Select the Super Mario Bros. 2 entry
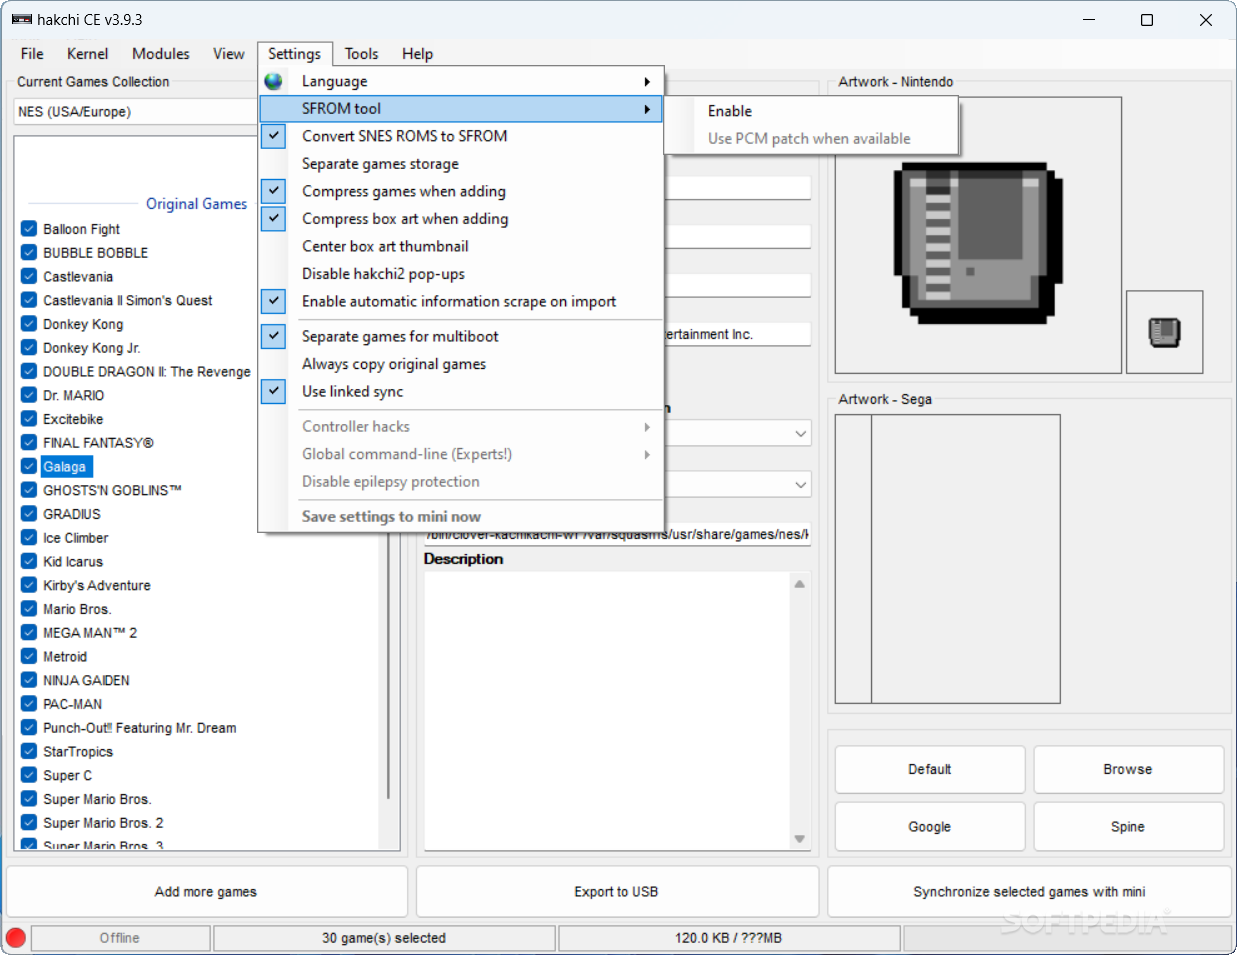Viewport: 1237px width, 955px height. point(103,823)
